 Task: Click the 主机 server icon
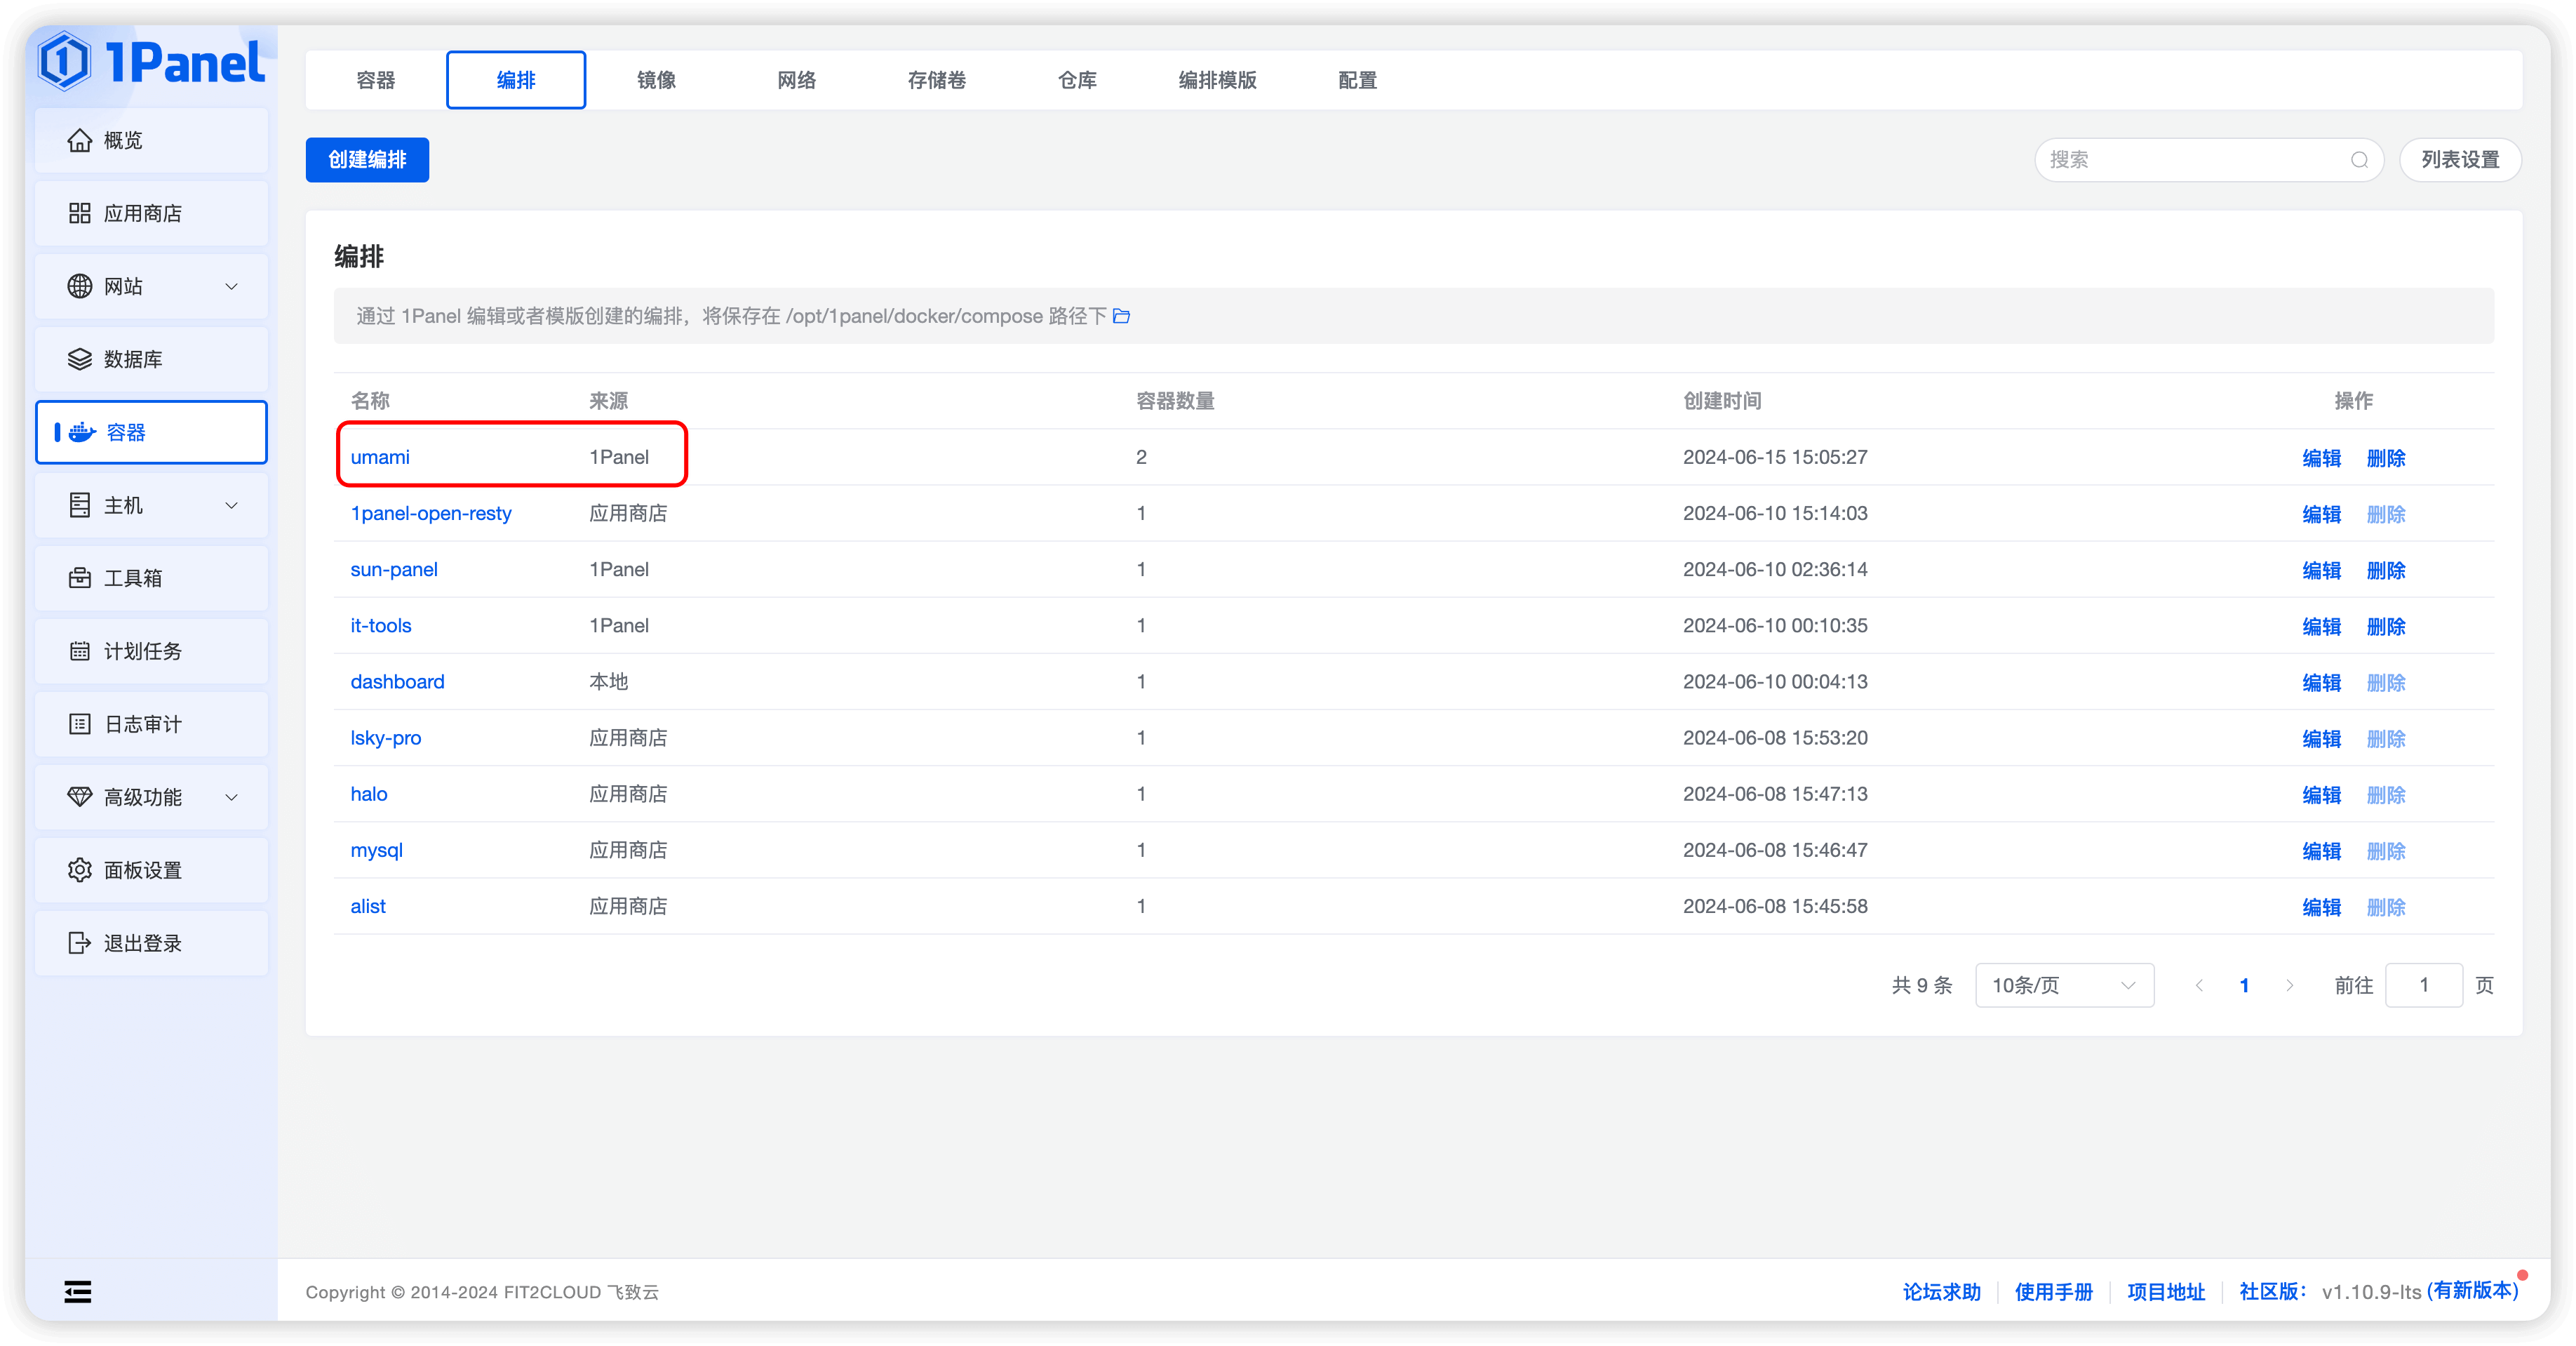79,505
